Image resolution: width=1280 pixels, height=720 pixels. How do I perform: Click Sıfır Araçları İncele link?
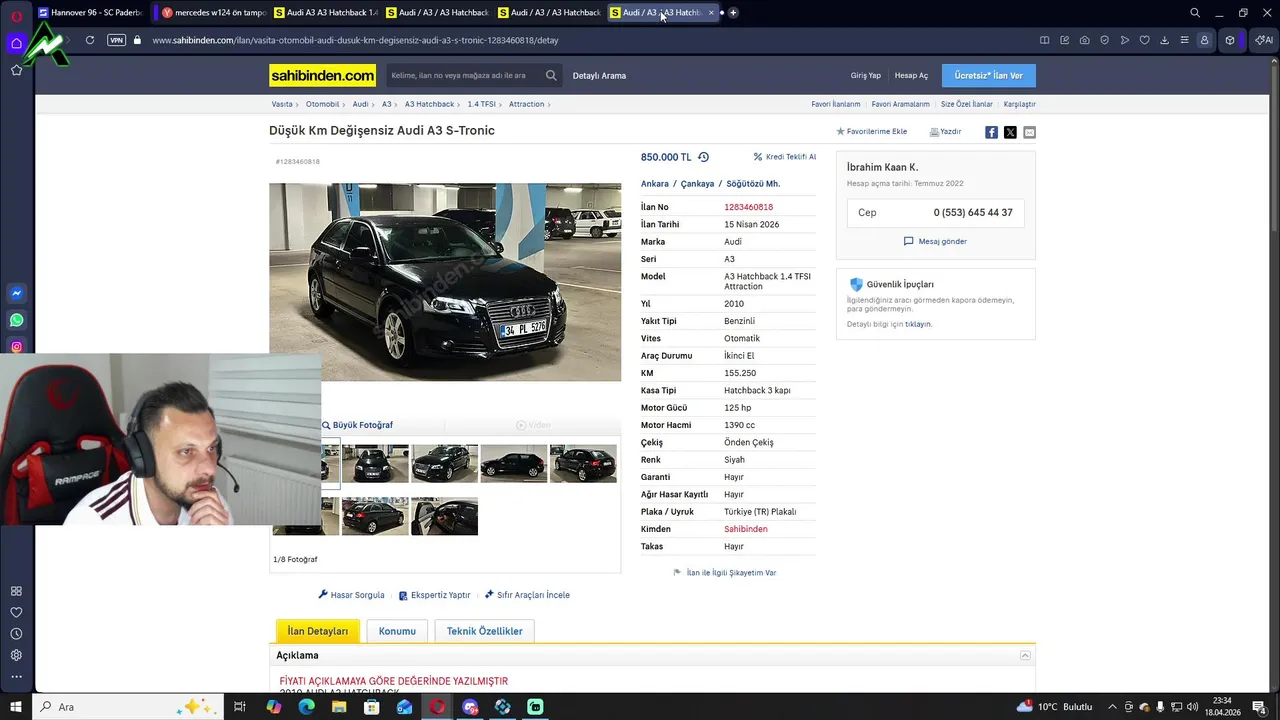pos(527,595)
